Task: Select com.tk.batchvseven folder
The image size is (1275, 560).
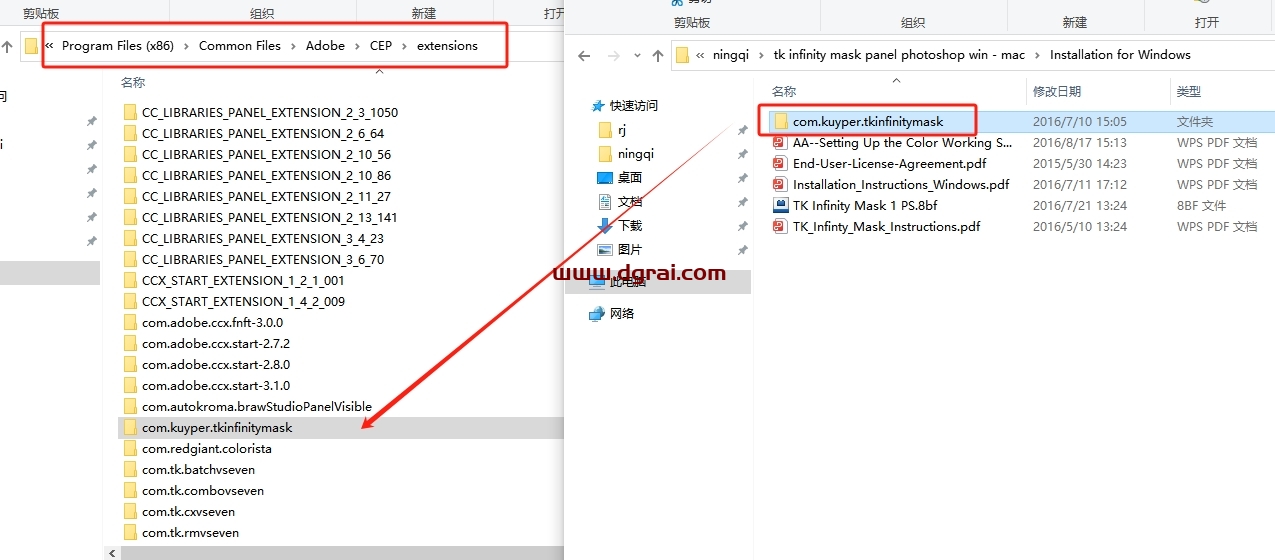Action: click(198, 470)
